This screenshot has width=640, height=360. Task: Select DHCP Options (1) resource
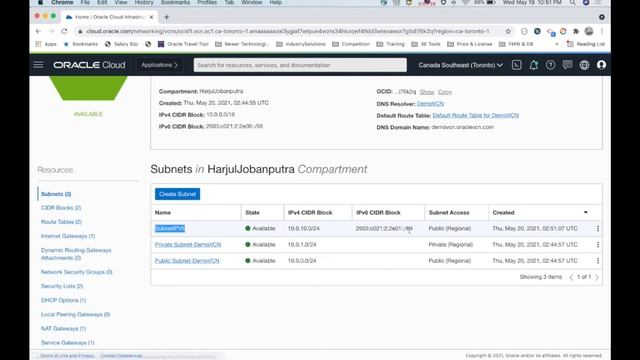pos(63,300)
